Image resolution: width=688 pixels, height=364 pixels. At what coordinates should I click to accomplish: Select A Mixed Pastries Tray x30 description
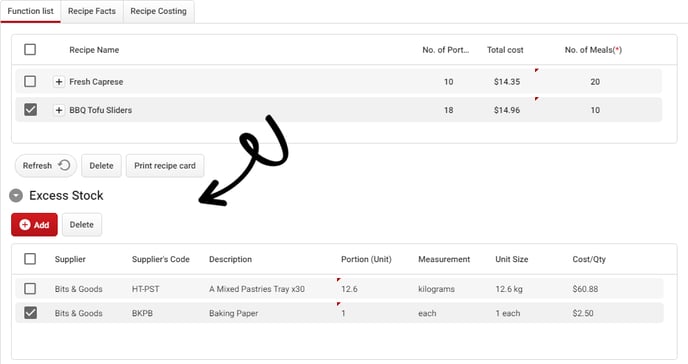coord(257,289)
